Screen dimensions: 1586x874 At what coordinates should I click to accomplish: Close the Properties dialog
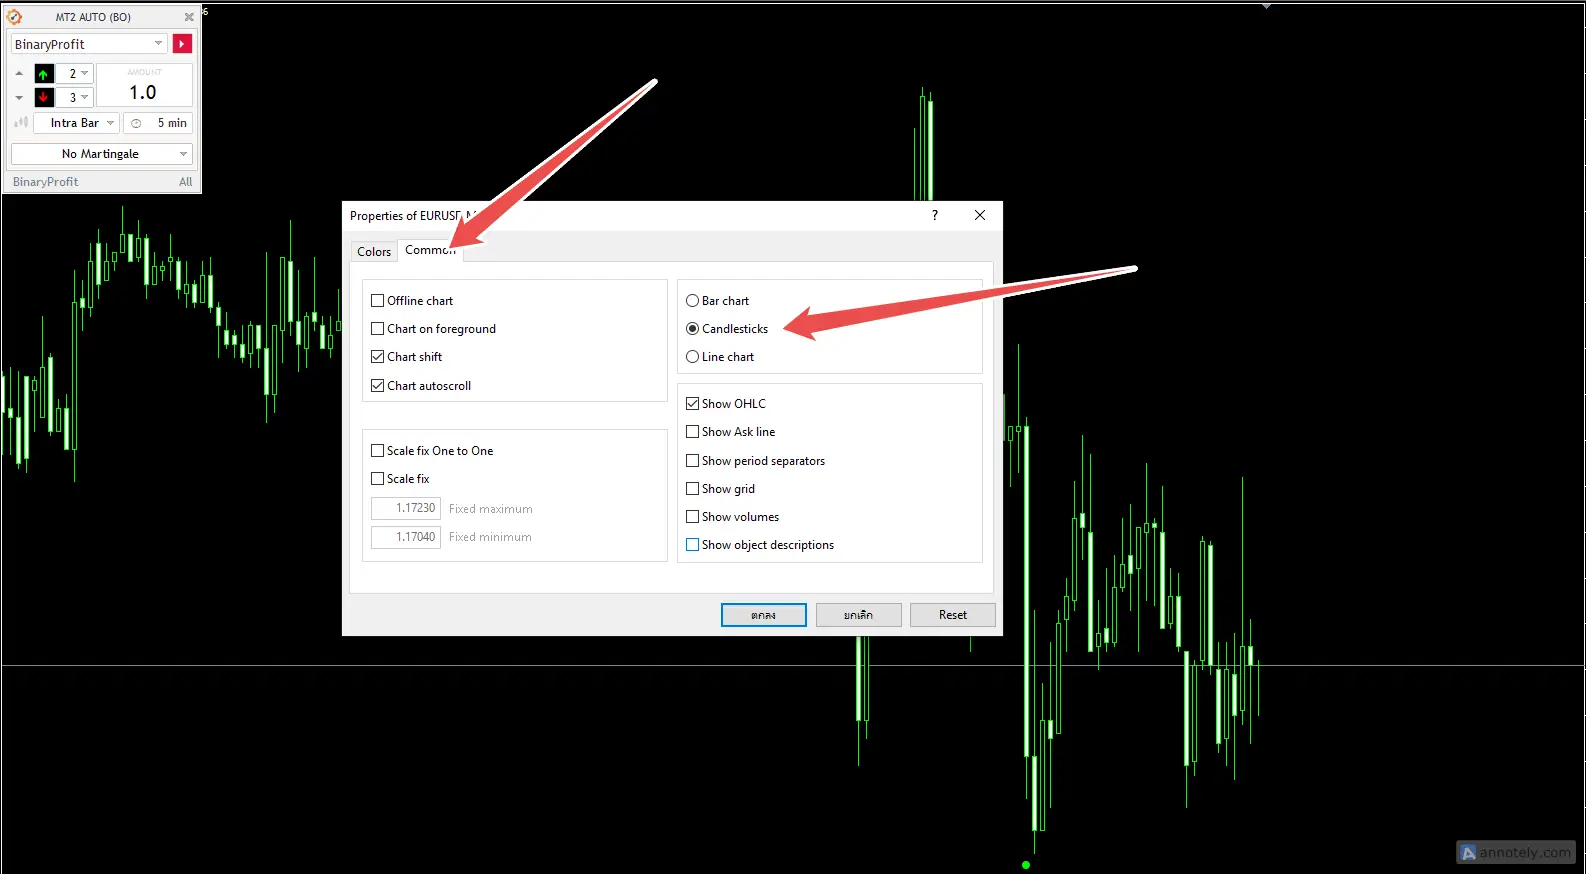980,215
